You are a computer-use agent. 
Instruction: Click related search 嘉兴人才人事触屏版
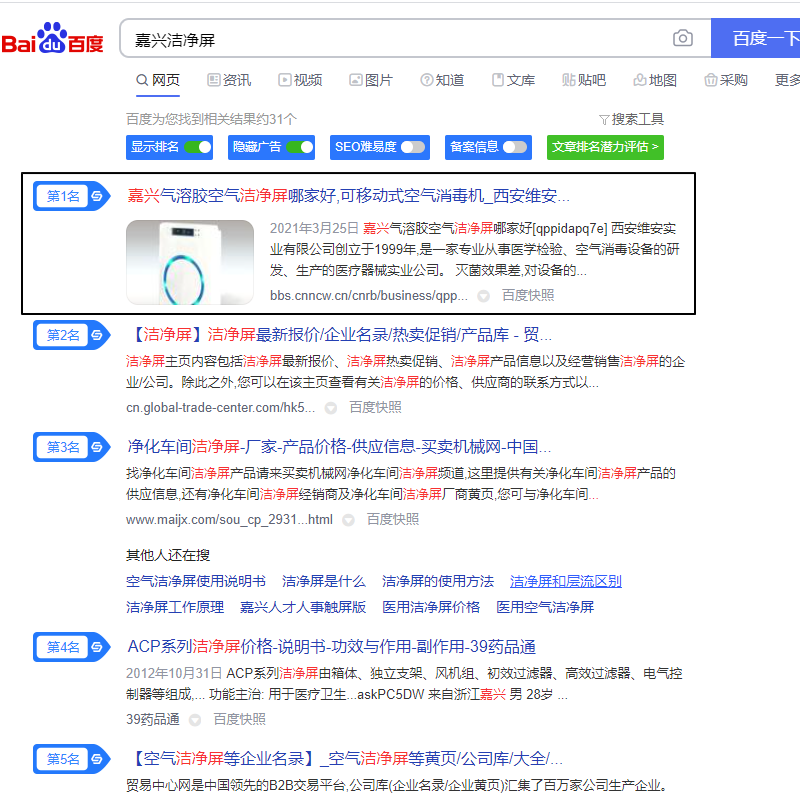pyautogui.click(x=303, y=607)
